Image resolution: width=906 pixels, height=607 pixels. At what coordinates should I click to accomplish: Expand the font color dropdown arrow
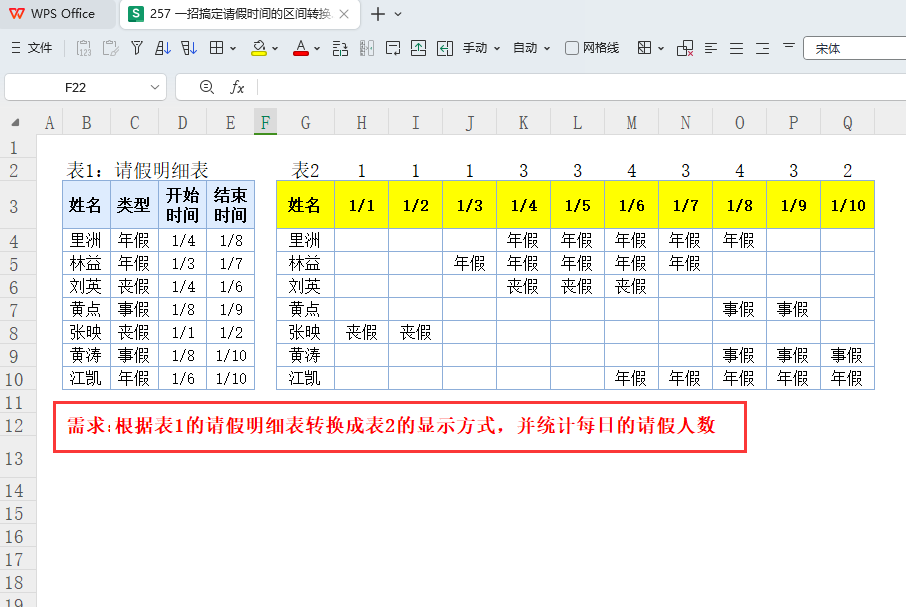pyautogui.click(x=317, y=49)
